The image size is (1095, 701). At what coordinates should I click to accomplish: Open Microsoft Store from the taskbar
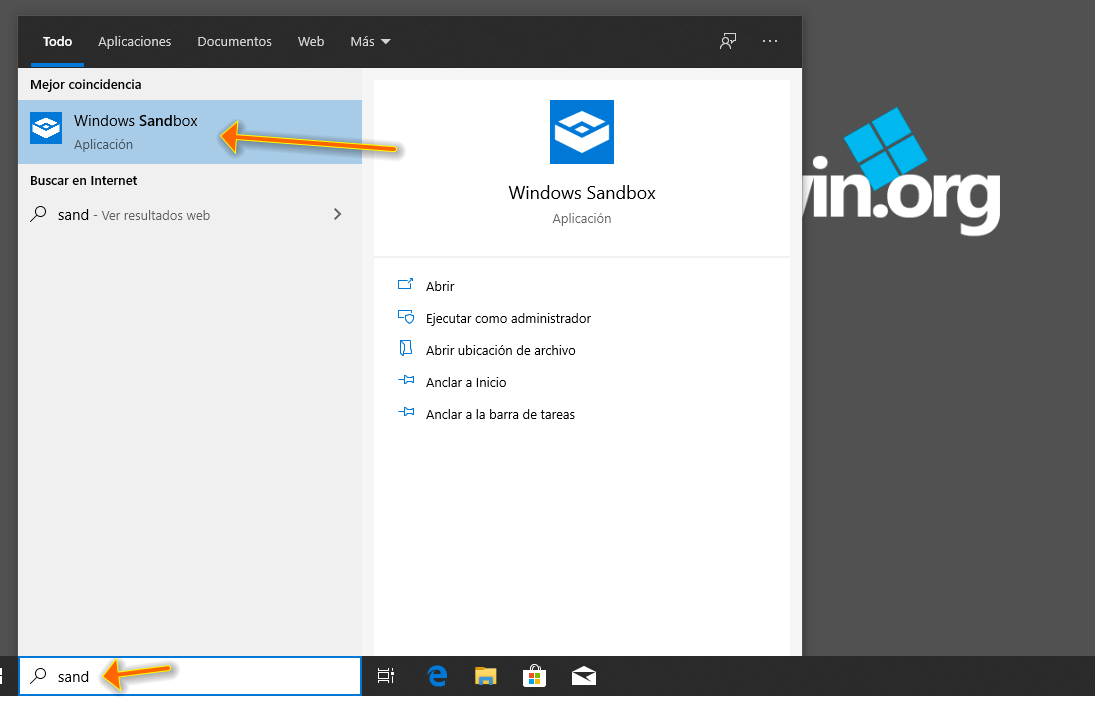coord(535,676)
